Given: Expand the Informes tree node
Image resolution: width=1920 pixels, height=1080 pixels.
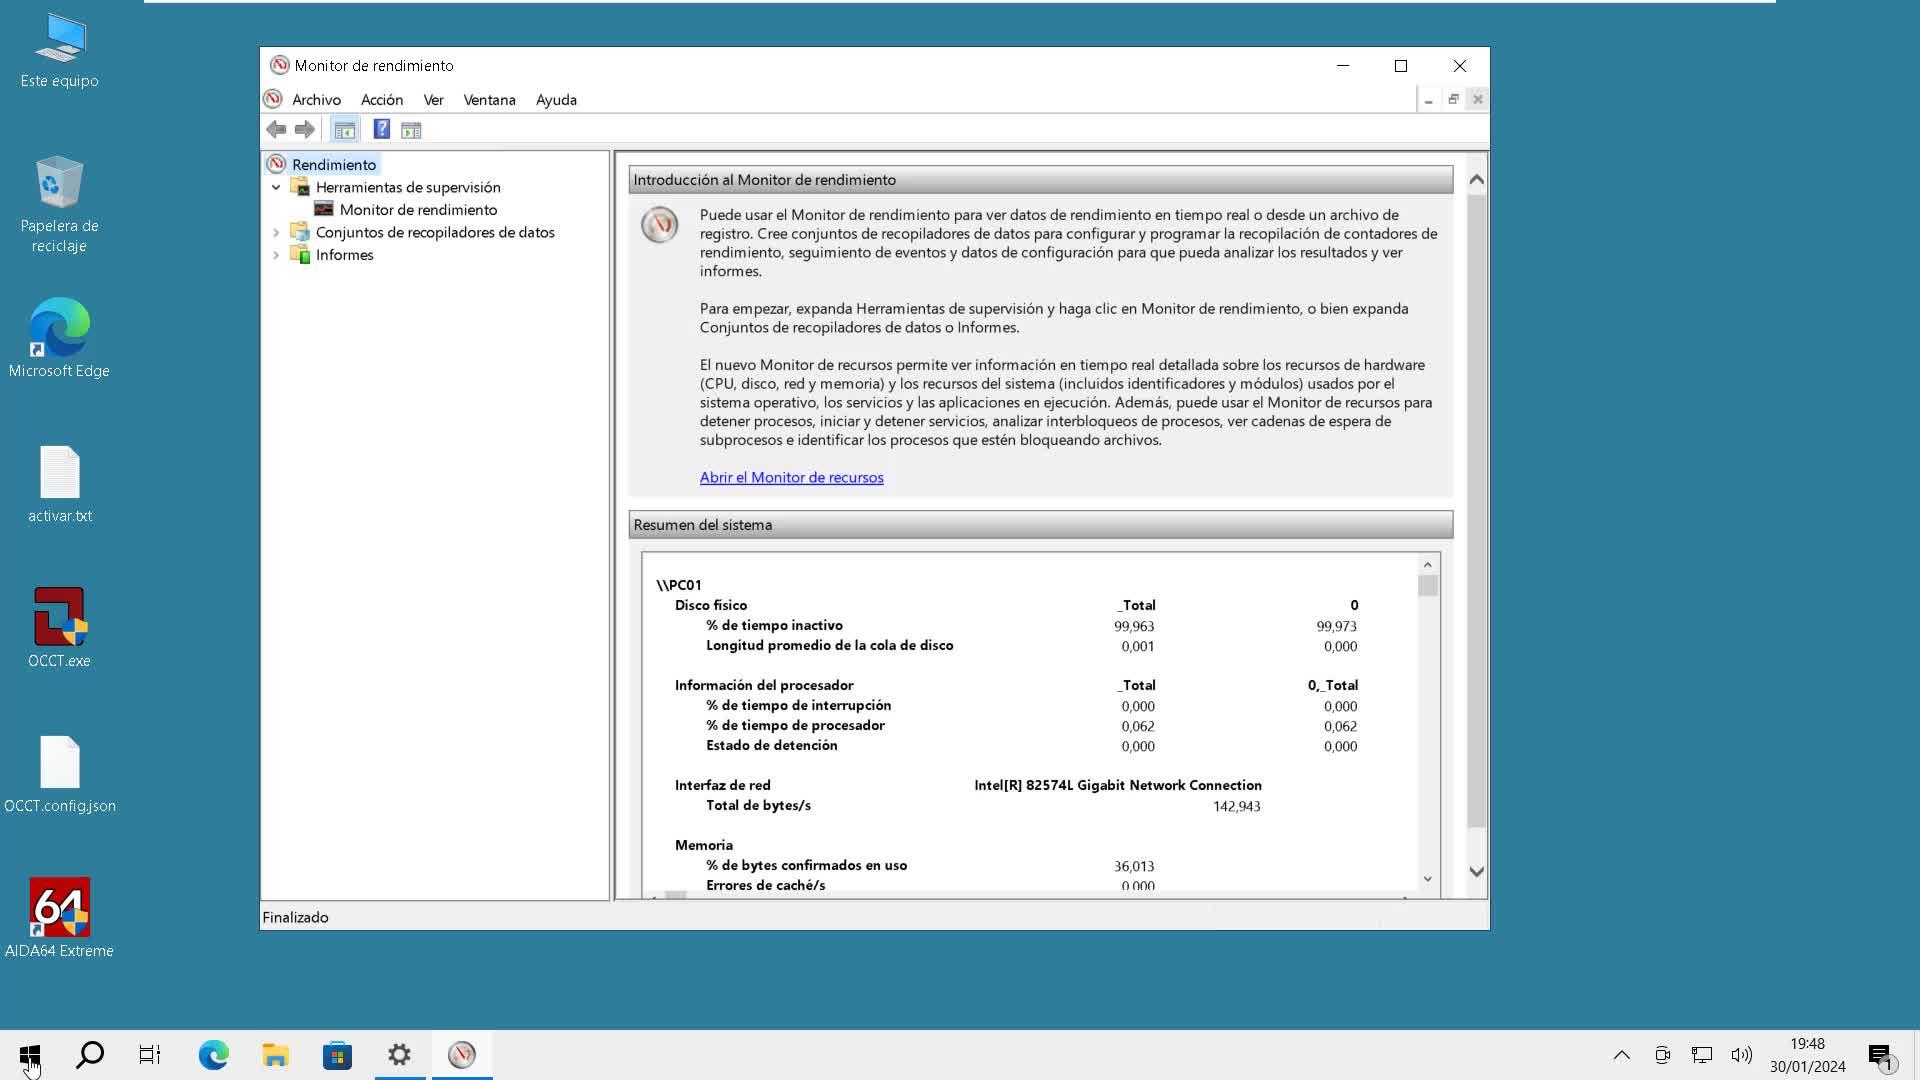Looking at the screenshot, I should (x=276, y=255).
